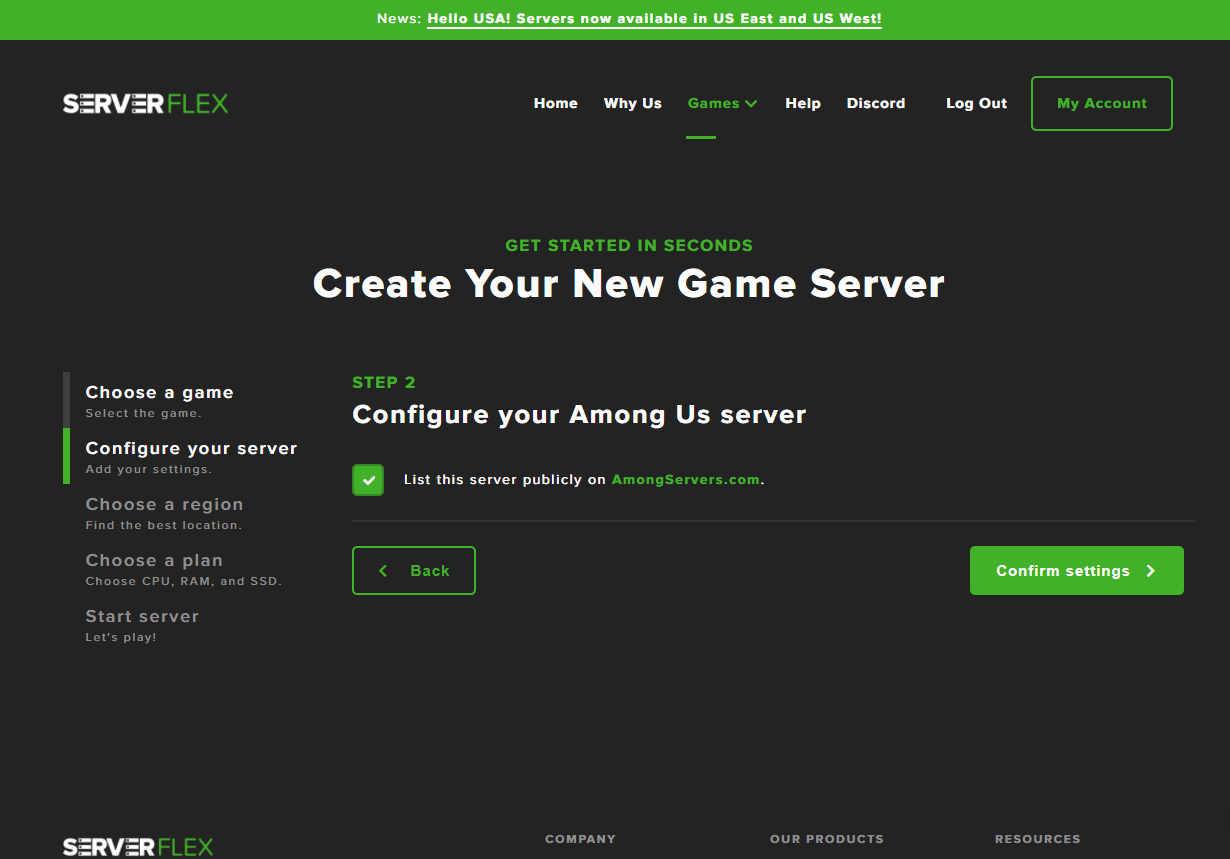This screenshot has width=1230, height=859.
Task: Select Choose a region step
Action: click(164, 512)
